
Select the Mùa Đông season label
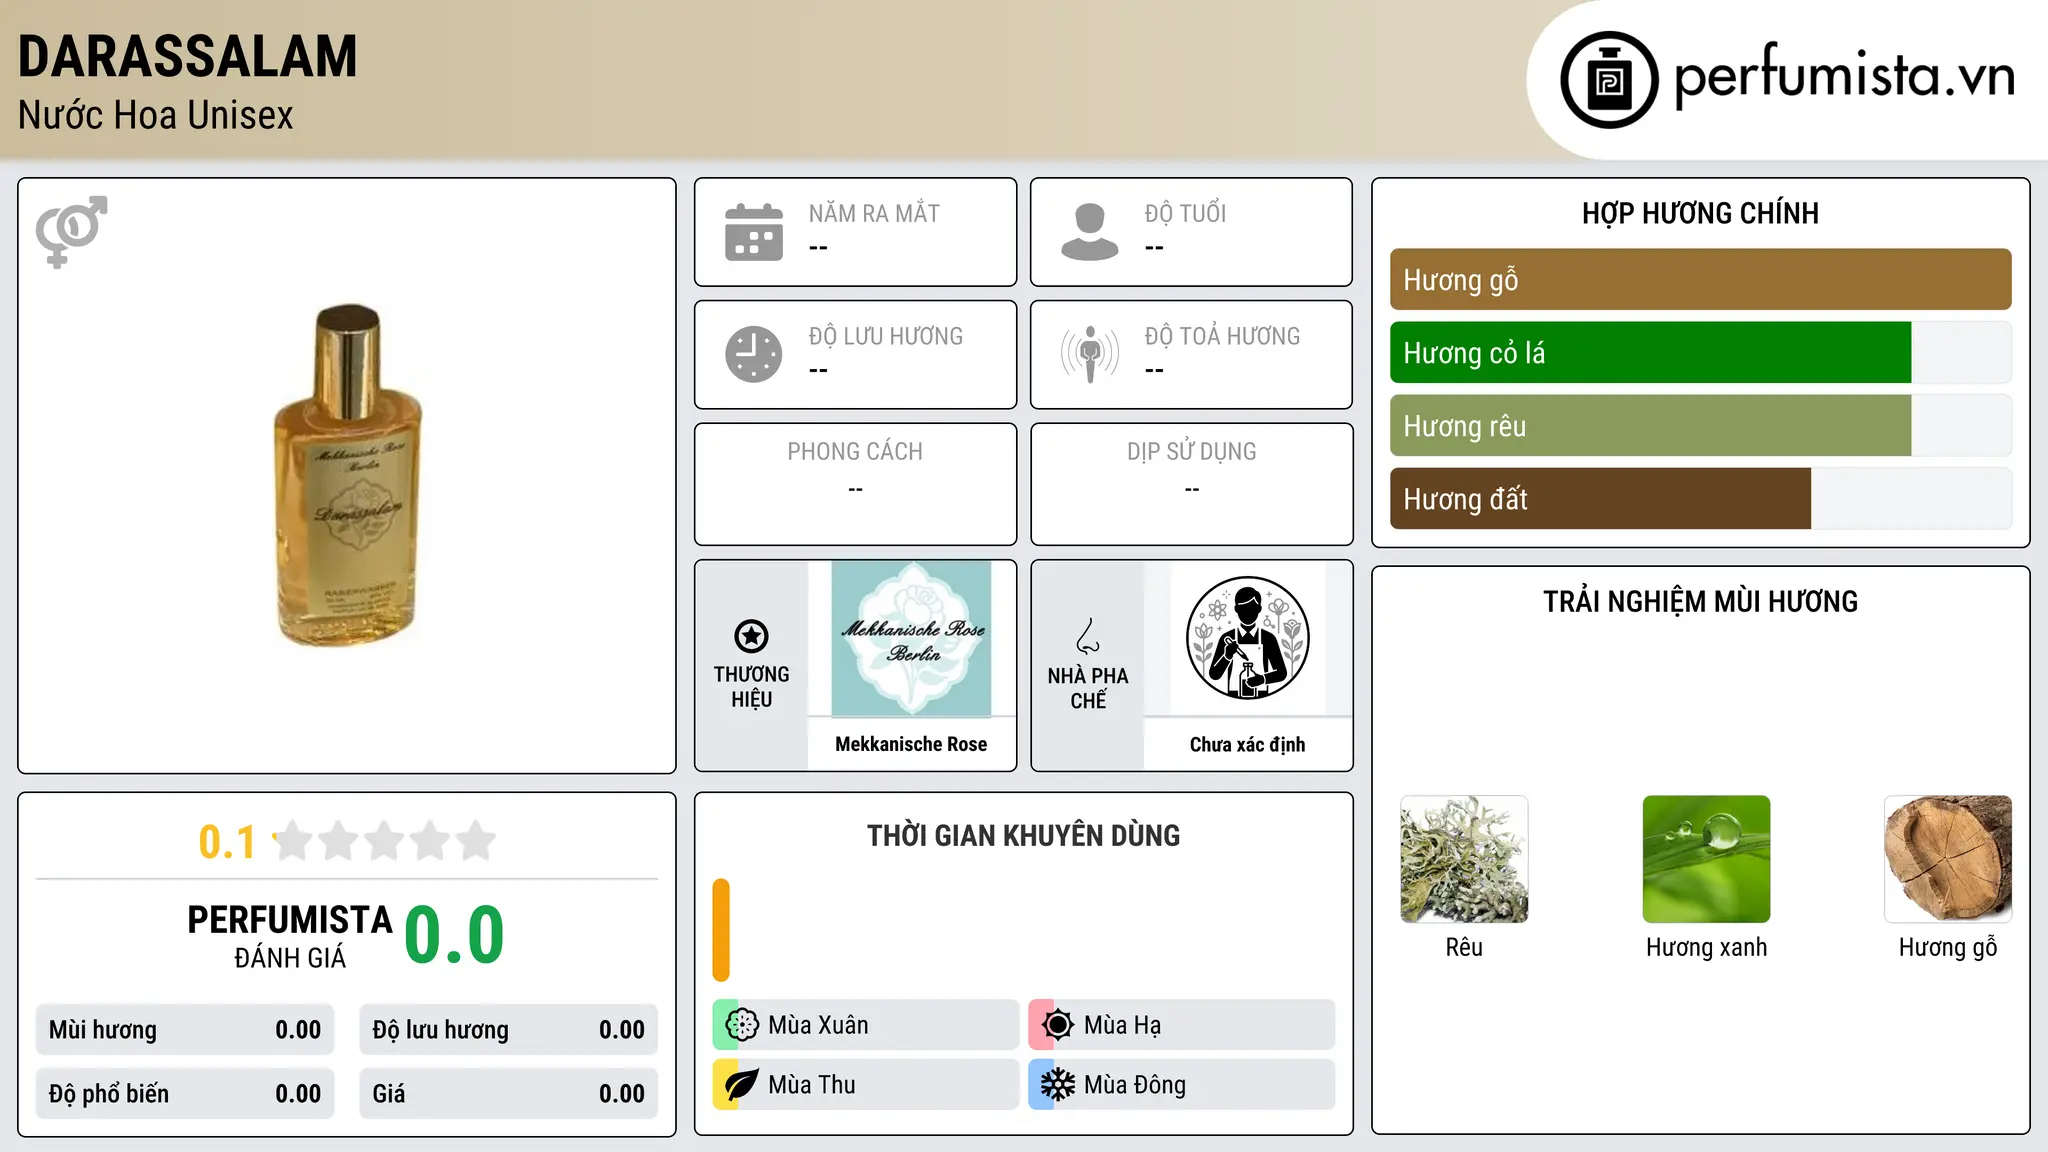(1135, 1085)
